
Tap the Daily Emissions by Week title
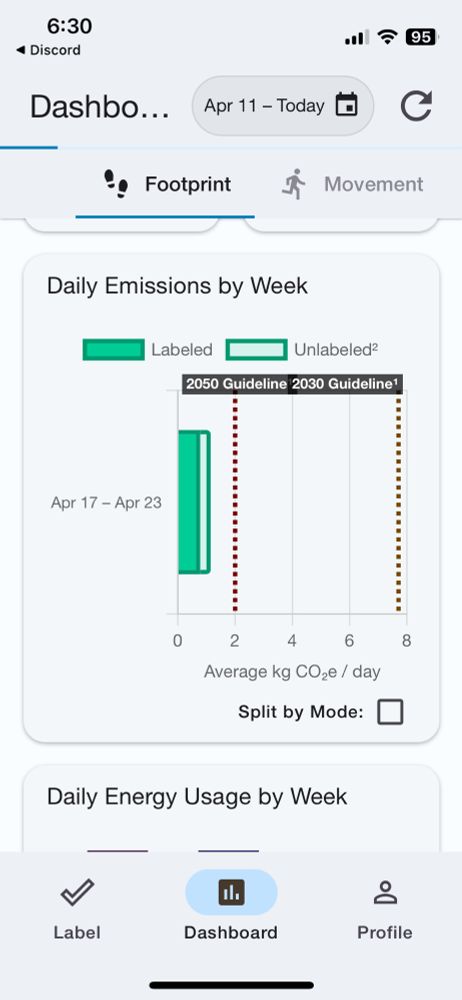177,286
